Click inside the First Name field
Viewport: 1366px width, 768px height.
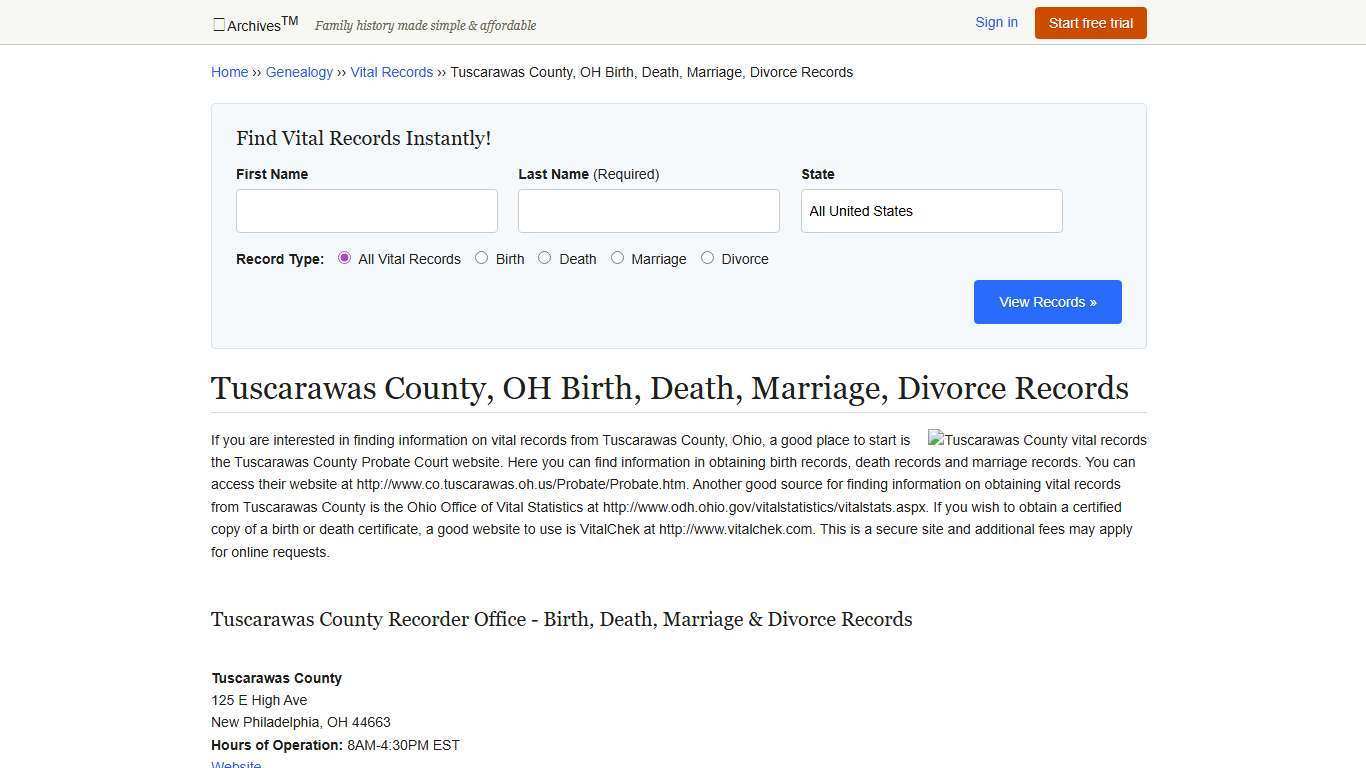366,211
